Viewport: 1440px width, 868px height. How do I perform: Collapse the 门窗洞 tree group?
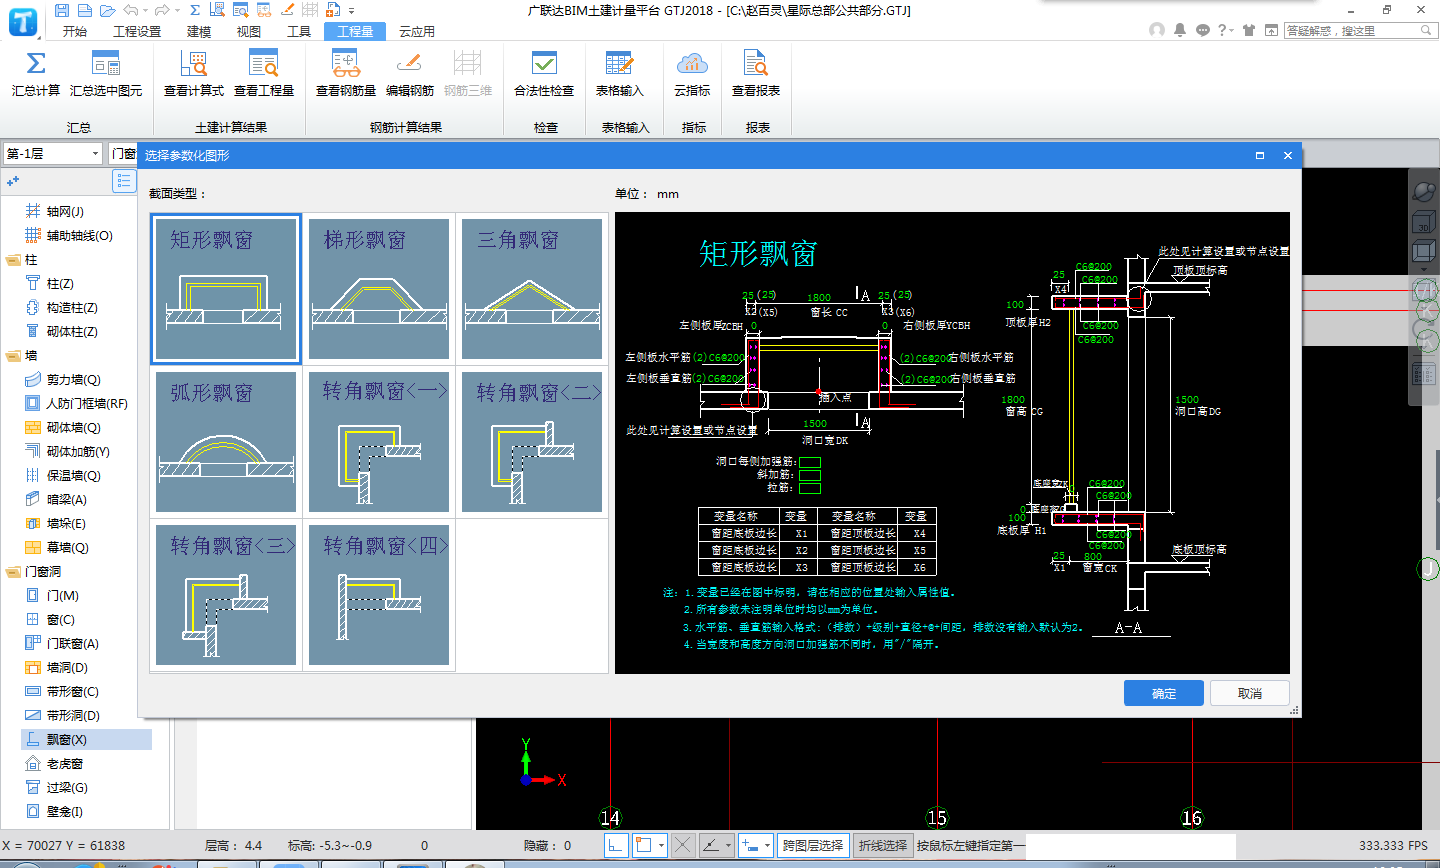point(14,572)
